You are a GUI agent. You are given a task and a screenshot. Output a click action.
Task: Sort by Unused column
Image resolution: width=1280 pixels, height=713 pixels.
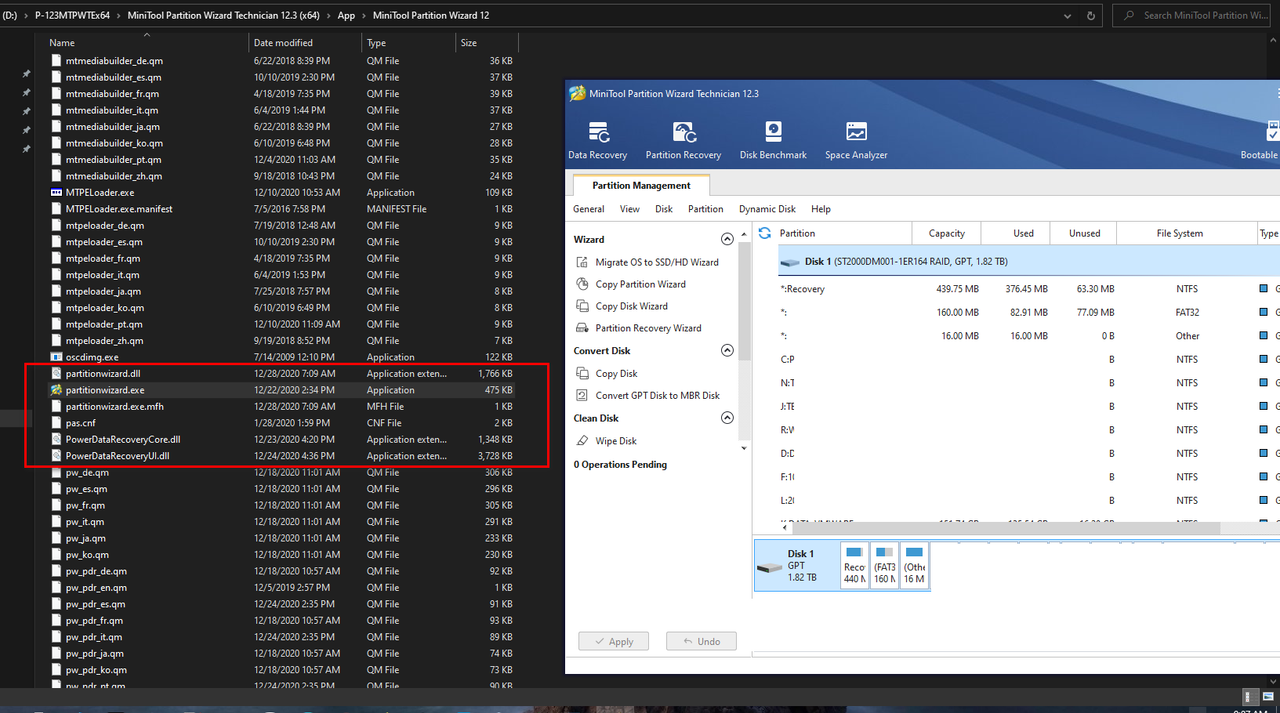[x=1083, y=233]
